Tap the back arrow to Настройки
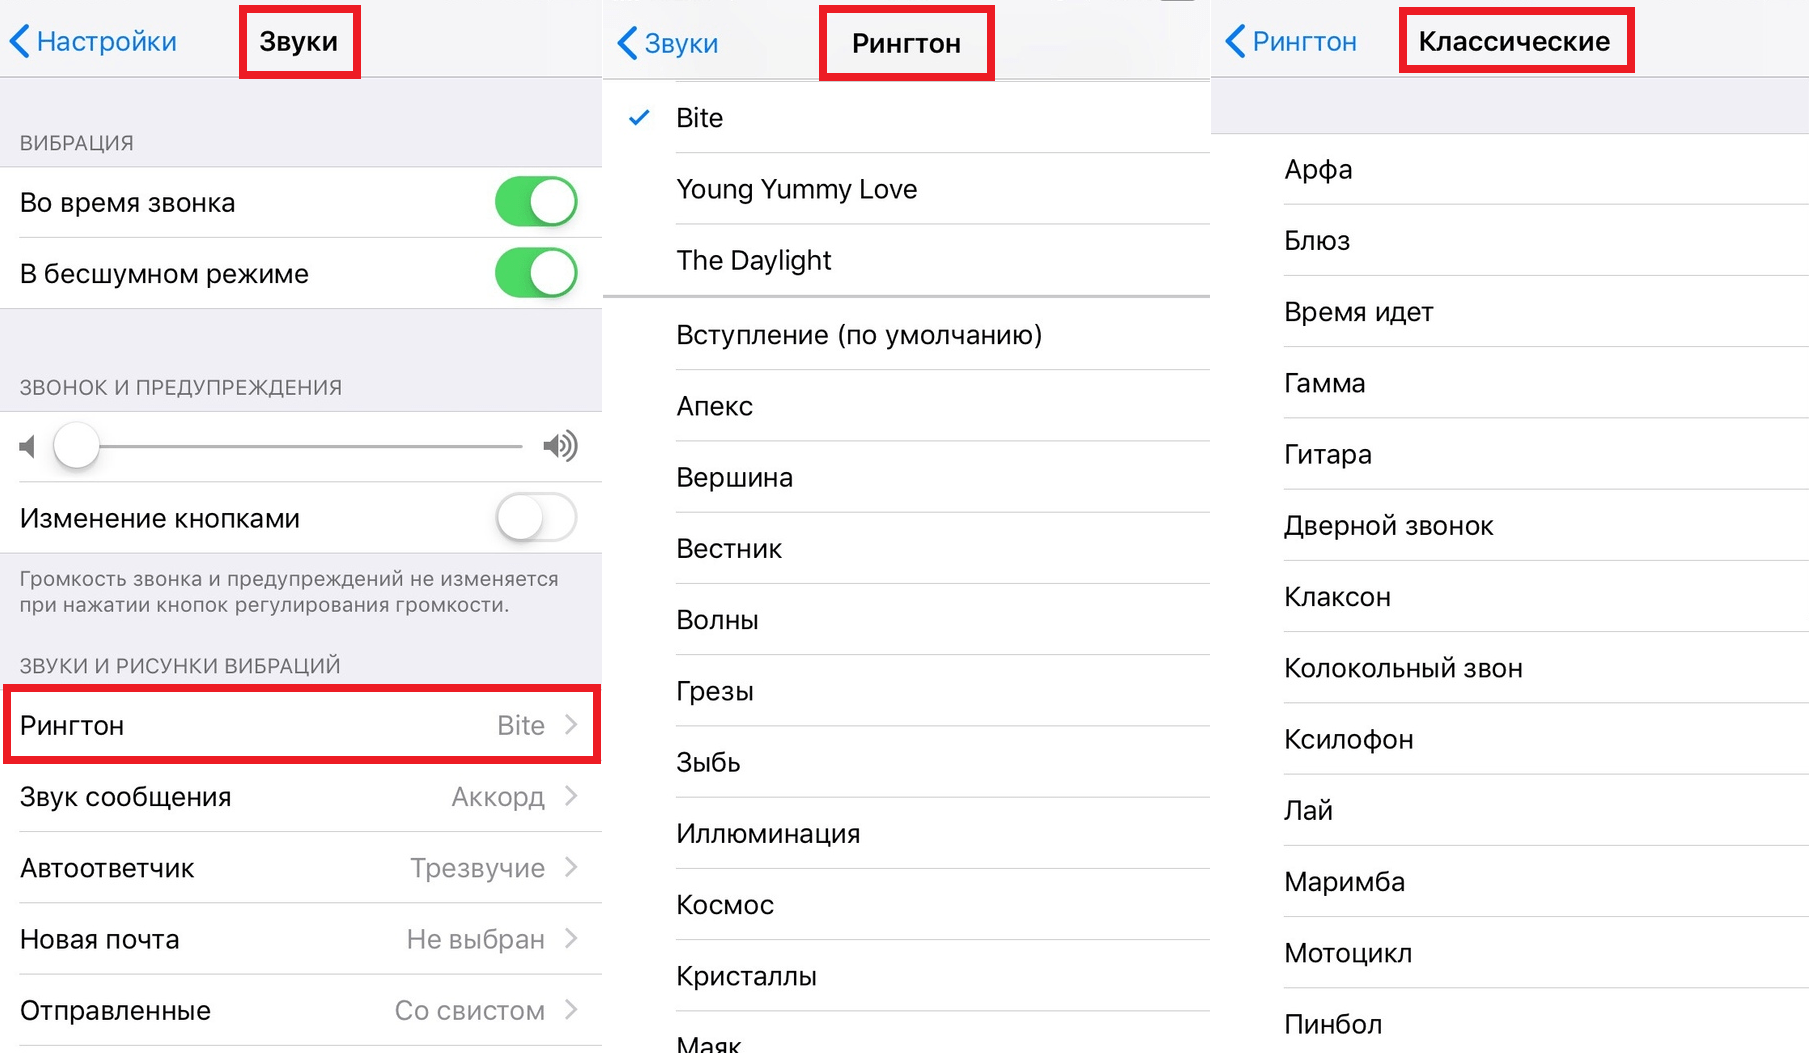The width and height of the screenshot is (1809, 1053). pyautogui.click(x=20, y=41)
